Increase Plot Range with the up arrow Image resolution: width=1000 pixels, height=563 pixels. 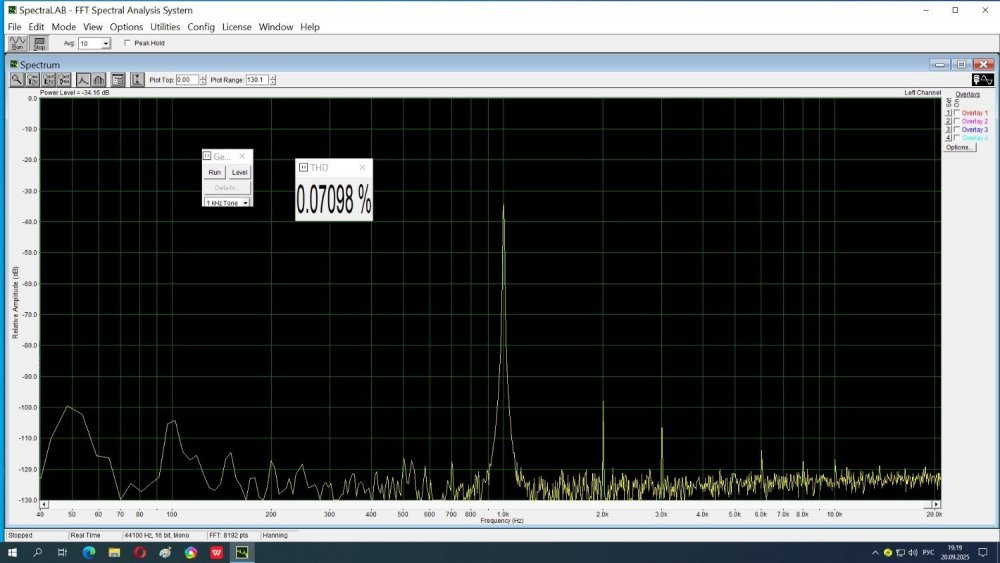pyautogui.click(x=273, y=77)
